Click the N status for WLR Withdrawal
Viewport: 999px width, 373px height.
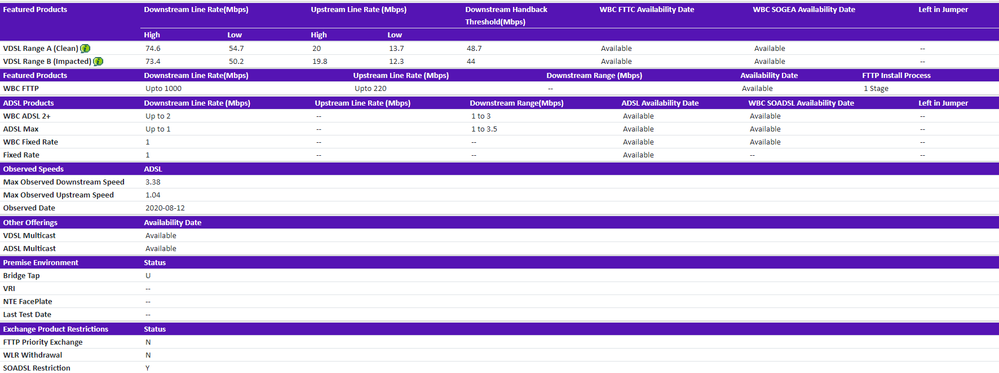pyautogui.click(x=148, y=355)
